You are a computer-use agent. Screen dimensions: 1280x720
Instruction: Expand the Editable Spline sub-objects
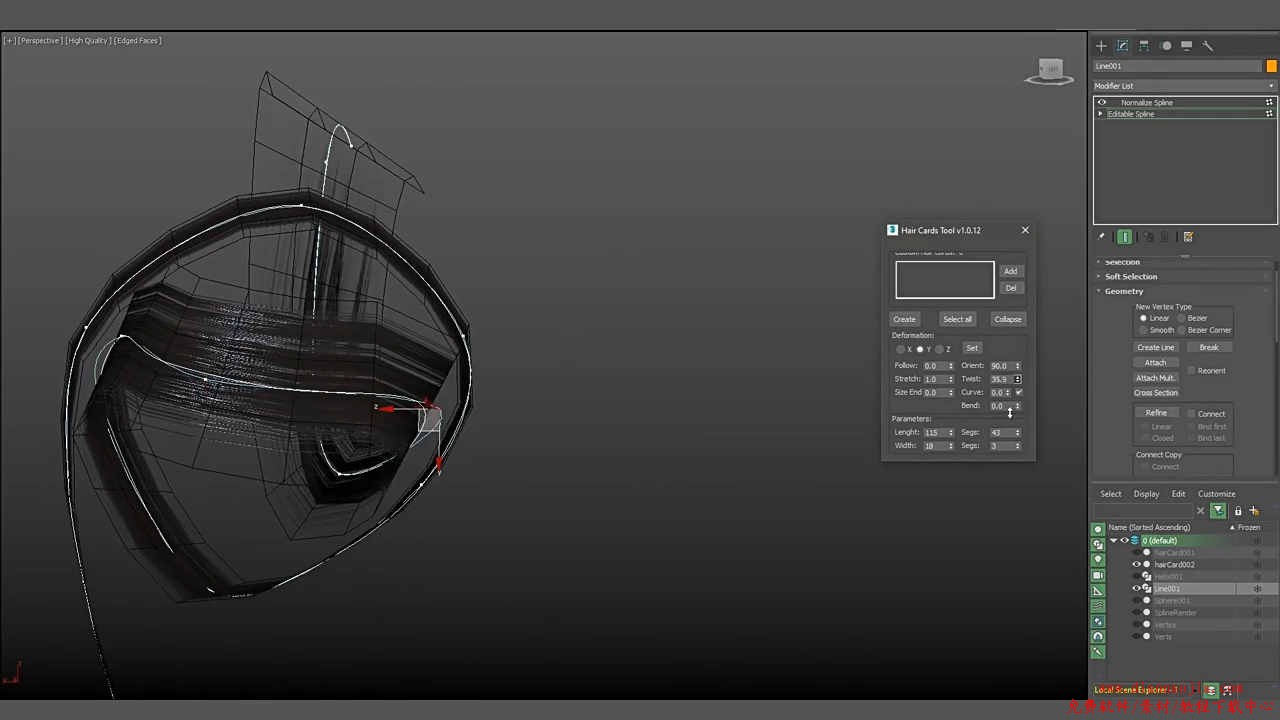click(1101, 114)
